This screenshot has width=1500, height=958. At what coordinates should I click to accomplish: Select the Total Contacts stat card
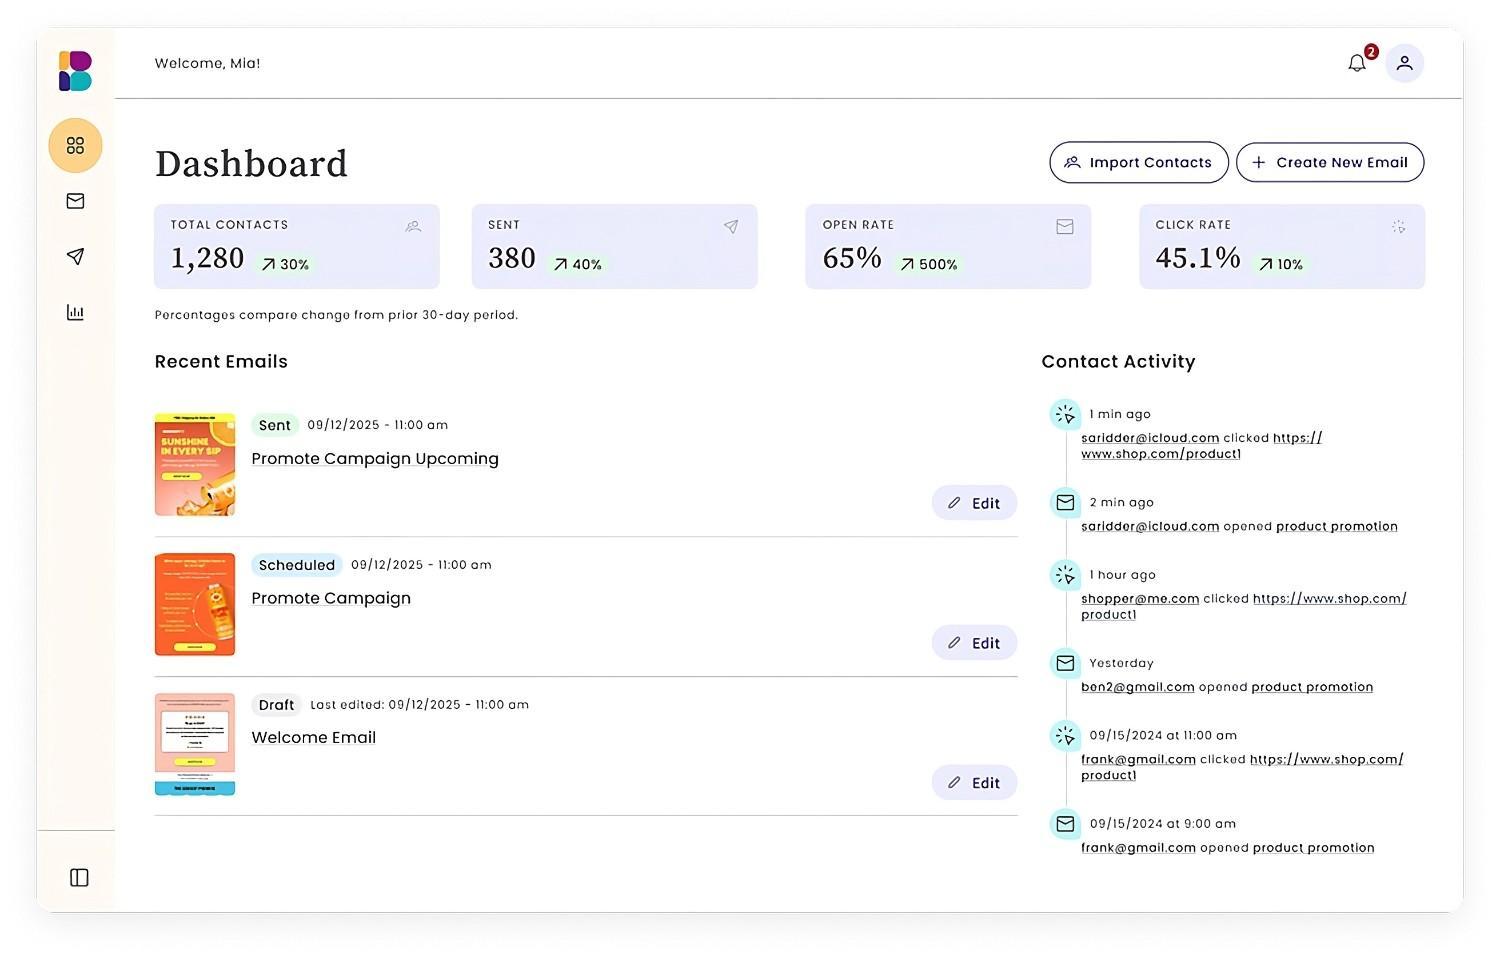coord(296,247)
